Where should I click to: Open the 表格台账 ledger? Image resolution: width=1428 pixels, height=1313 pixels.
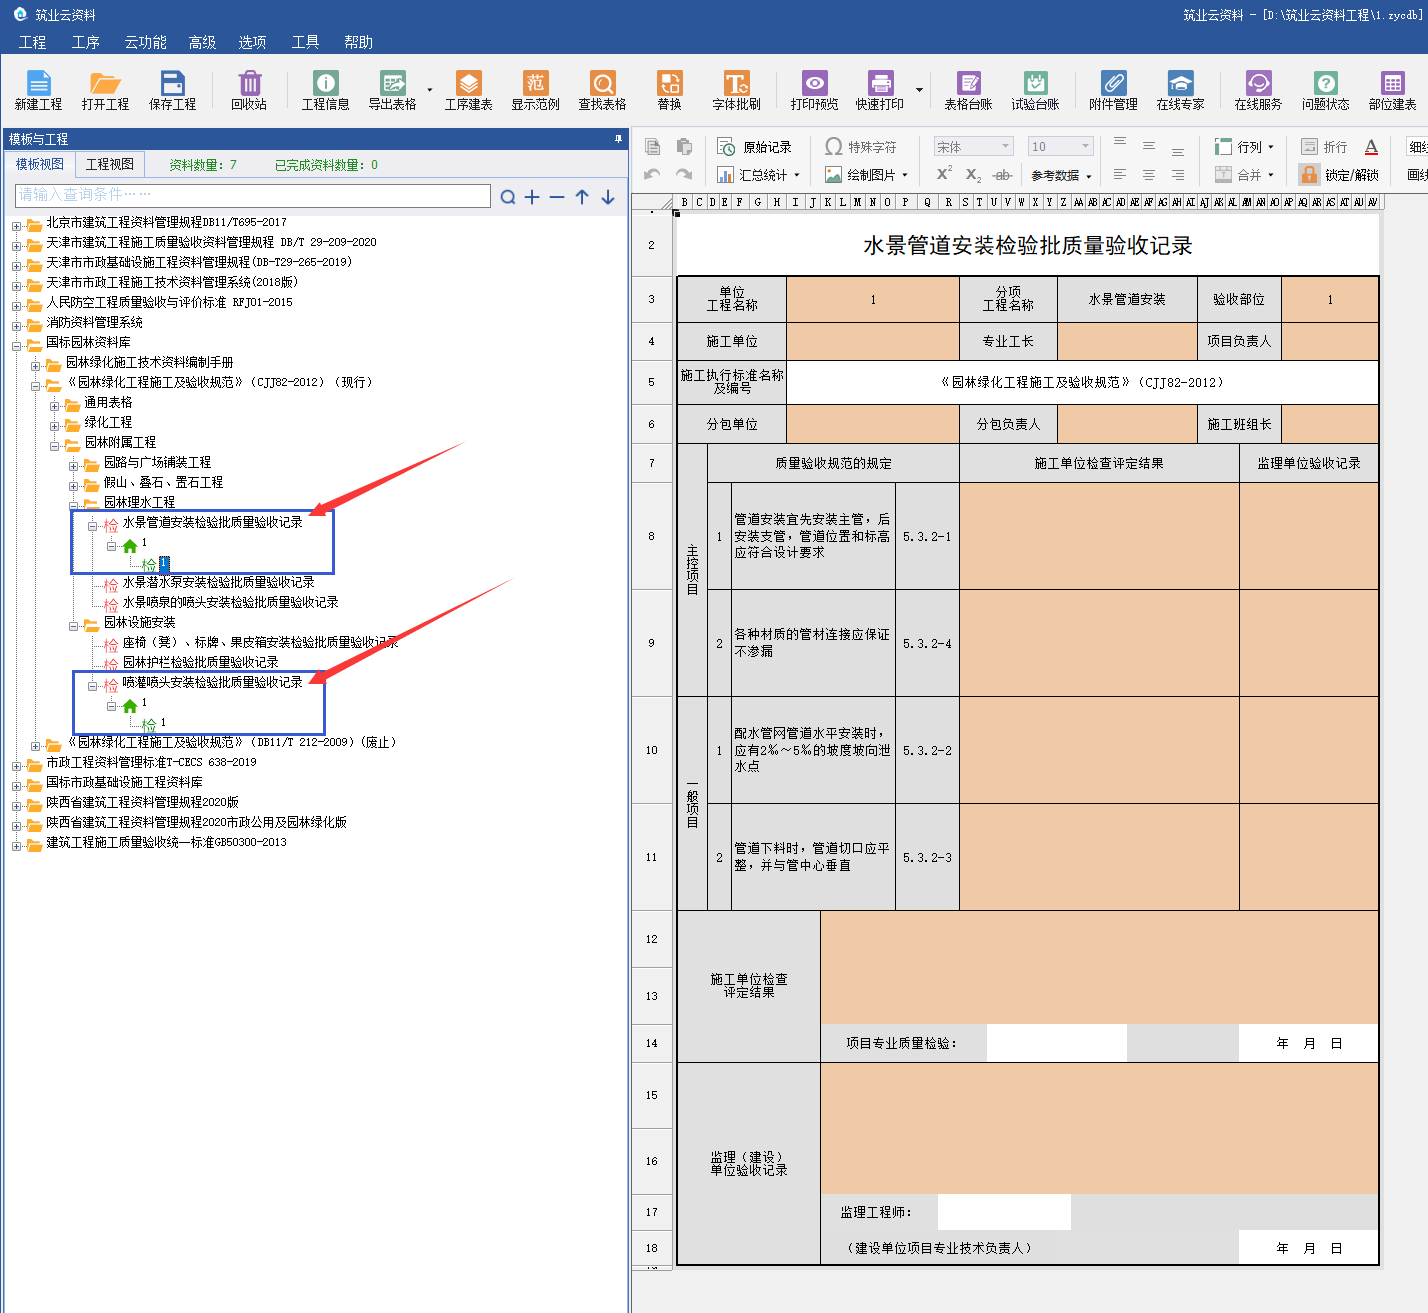968,90
